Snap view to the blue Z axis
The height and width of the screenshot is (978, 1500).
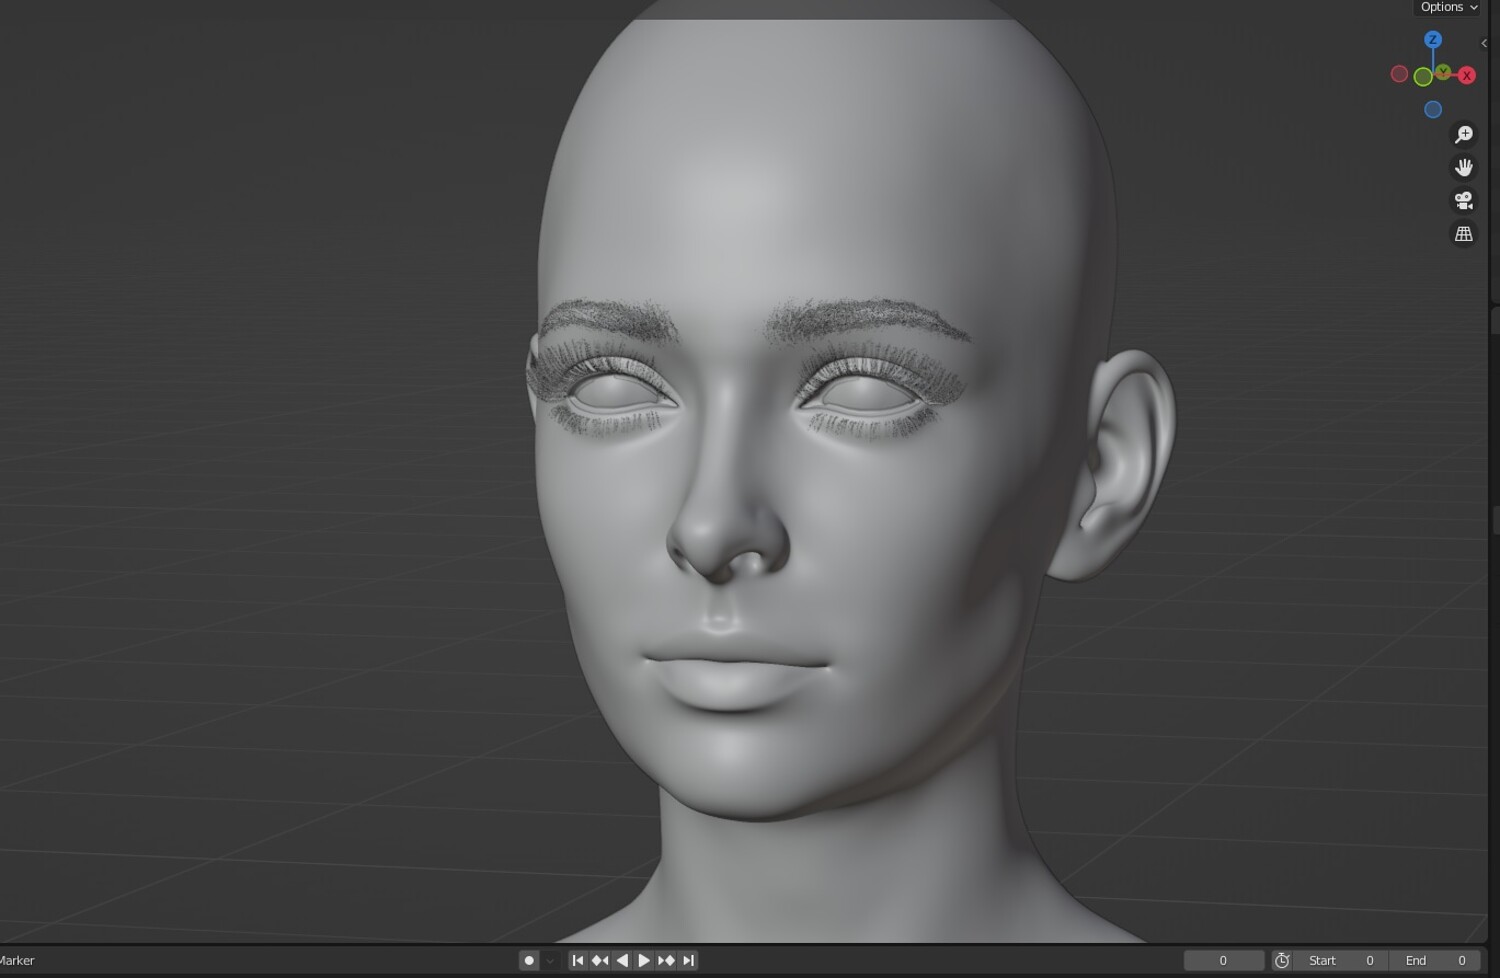coord(1433,40)
